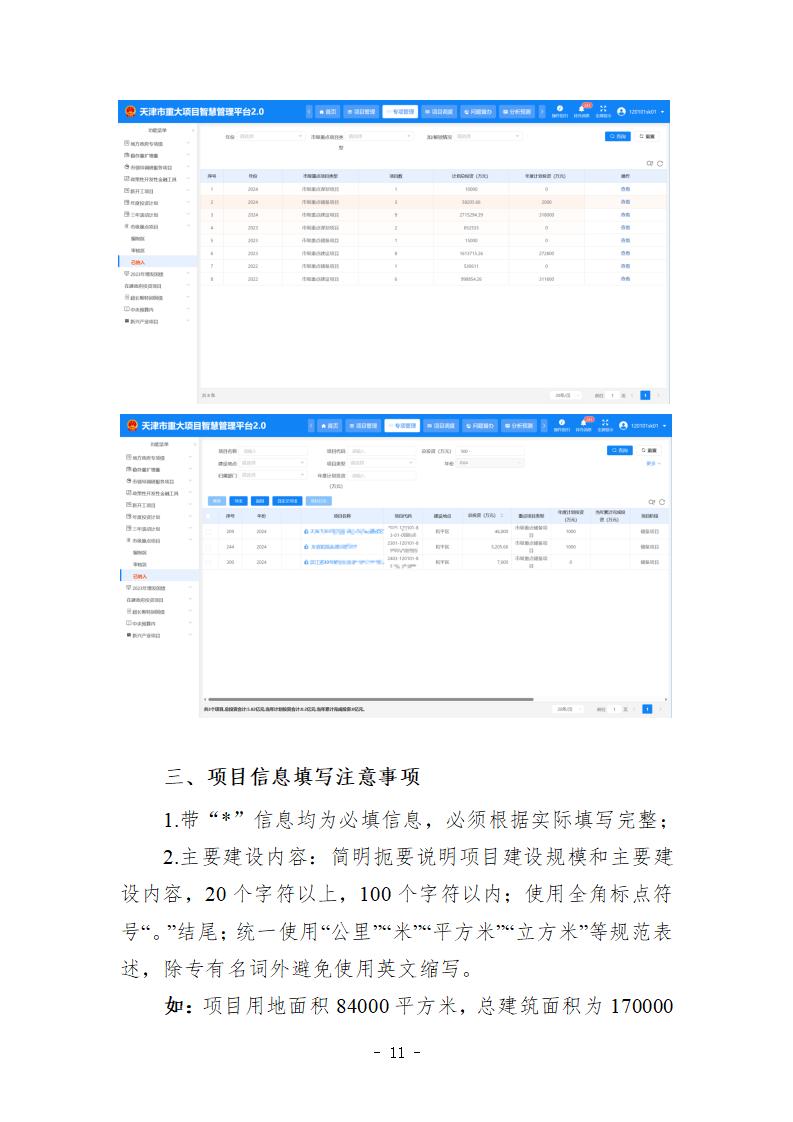The height and width of the screenshot is (1122, 793).
Task: Click the guide icon left of bell, lower screenshot
Action: (562, 422)
